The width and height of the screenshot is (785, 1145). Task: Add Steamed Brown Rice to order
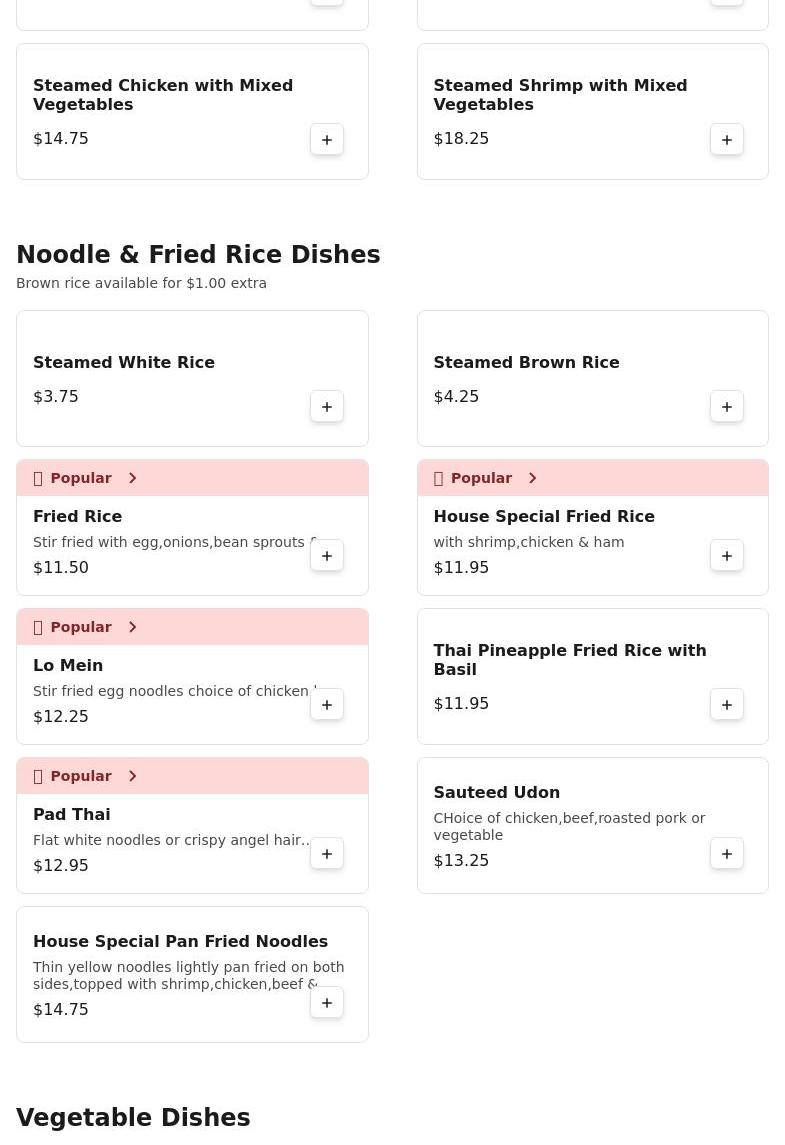coord(727,407)
